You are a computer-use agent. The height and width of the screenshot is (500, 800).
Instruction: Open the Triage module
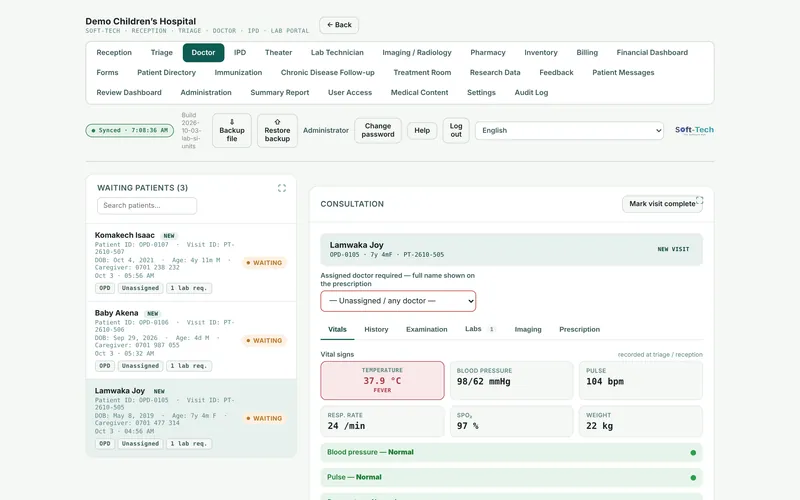pos(162,53)
